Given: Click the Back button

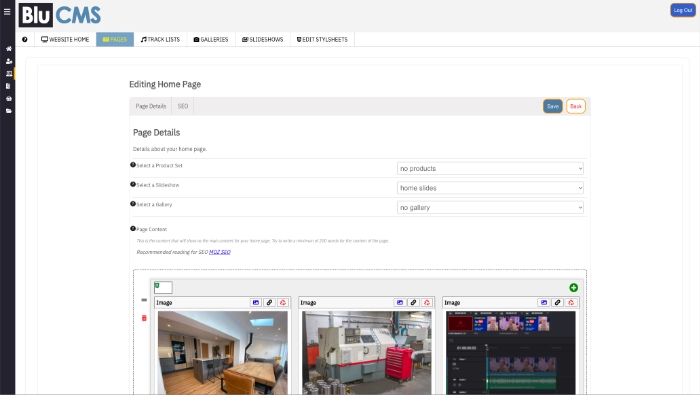Looking at the screenshot, I should [576, 106].
